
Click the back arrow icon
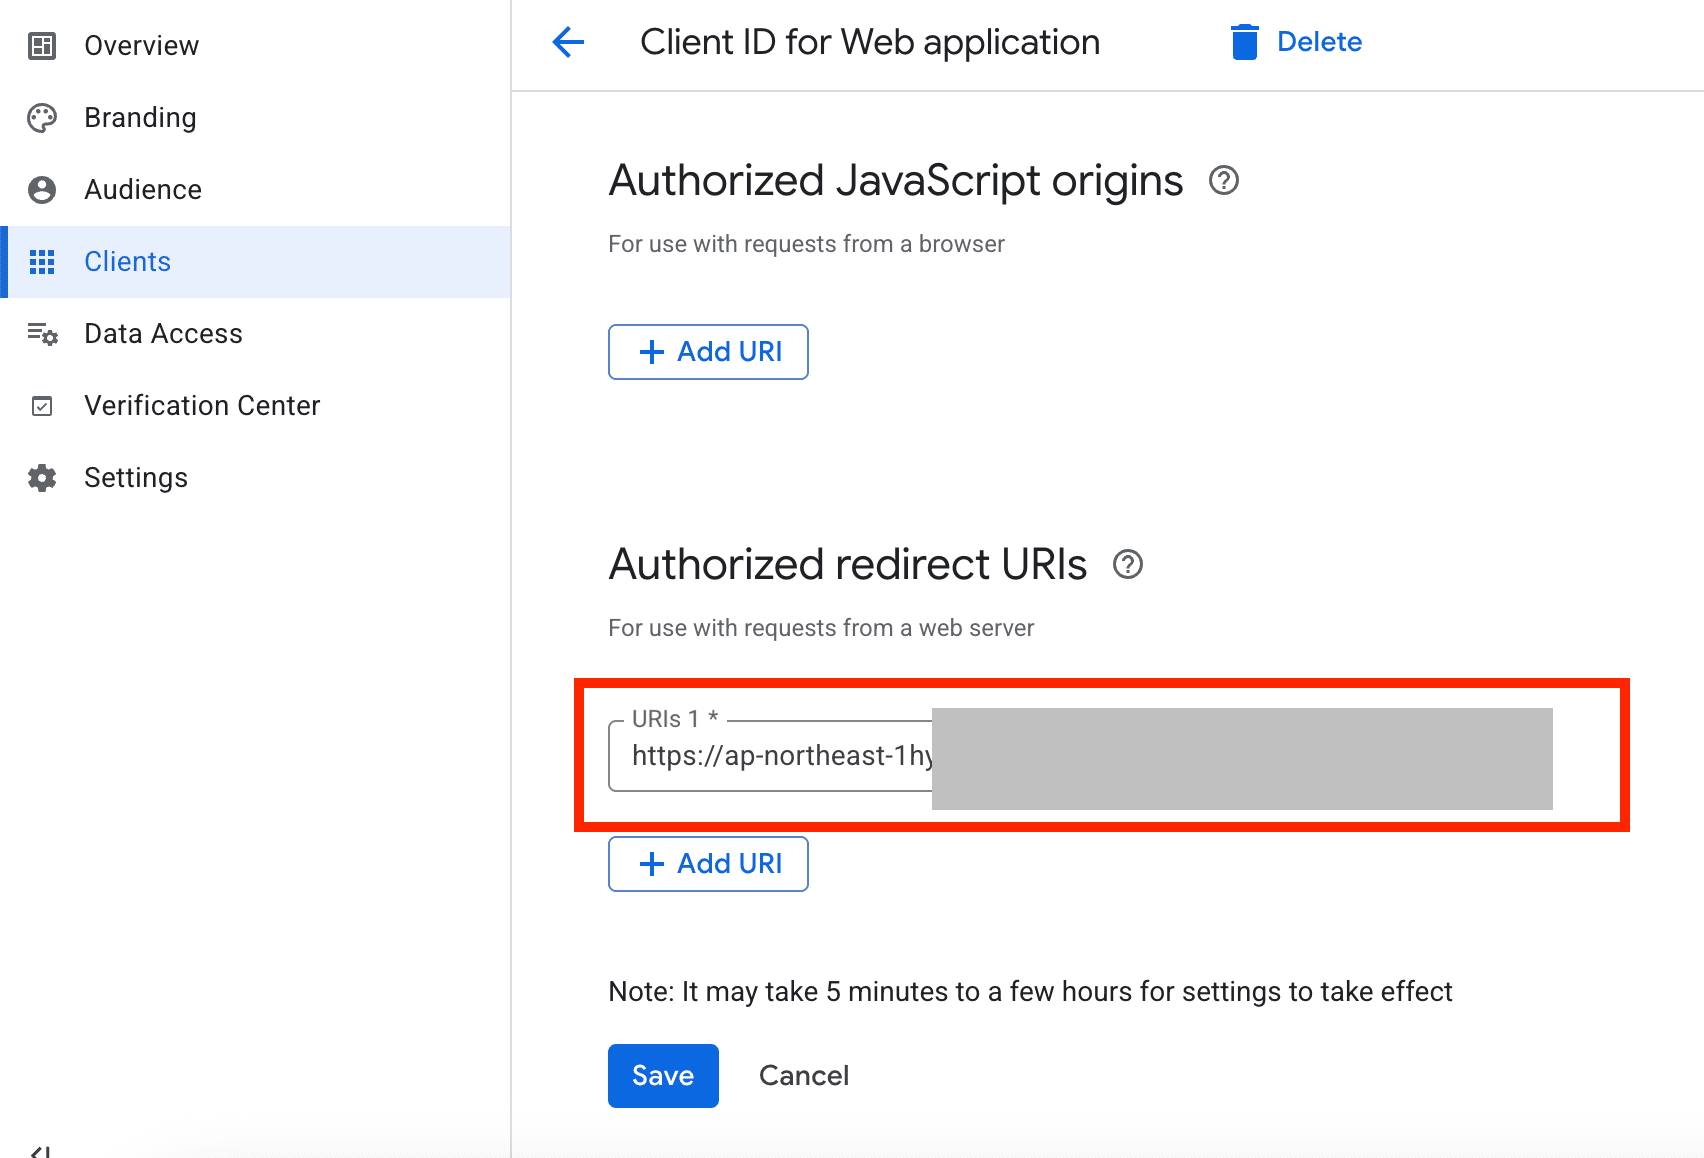pos(568,42)
